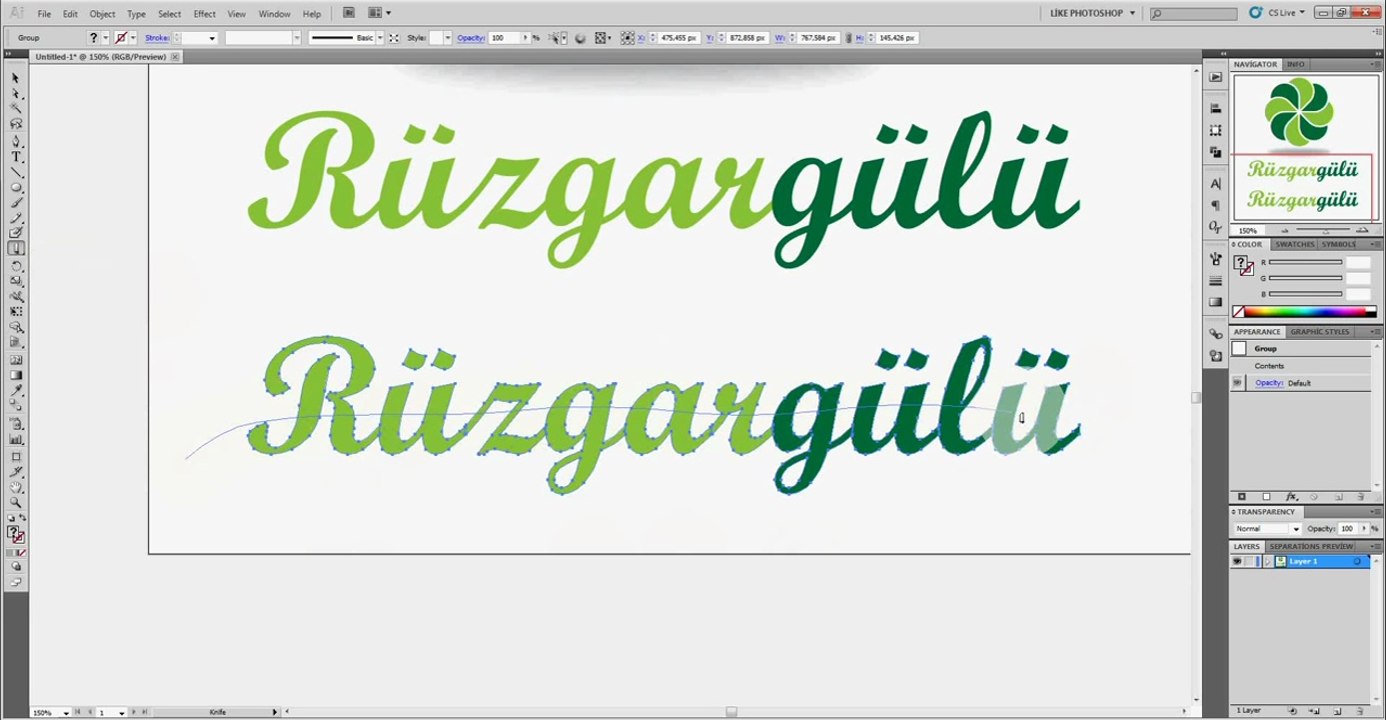This screenshot has width=1386, height=720.
Task: Click the search field in application bar
Action: point(1196,14)
